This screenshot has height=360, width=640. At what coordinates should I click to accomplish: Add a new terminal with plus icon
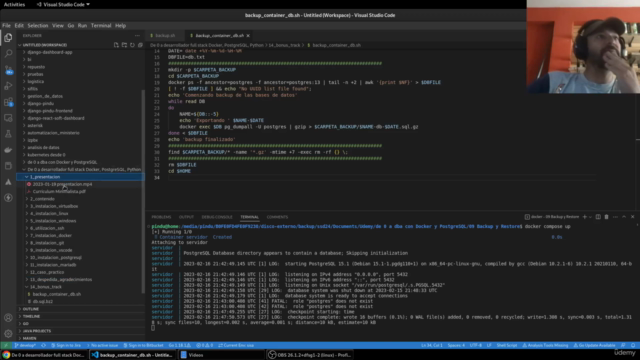[584, 217]
